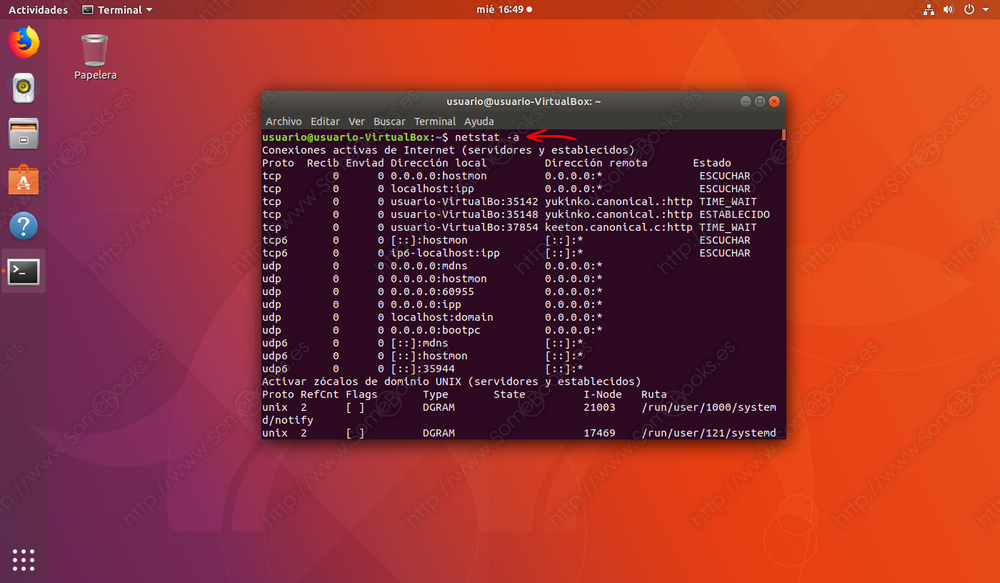The width and height of the screenshot is (1000, 583).
Task: Click the volume icon in top bar
Action: coord(948,10)
